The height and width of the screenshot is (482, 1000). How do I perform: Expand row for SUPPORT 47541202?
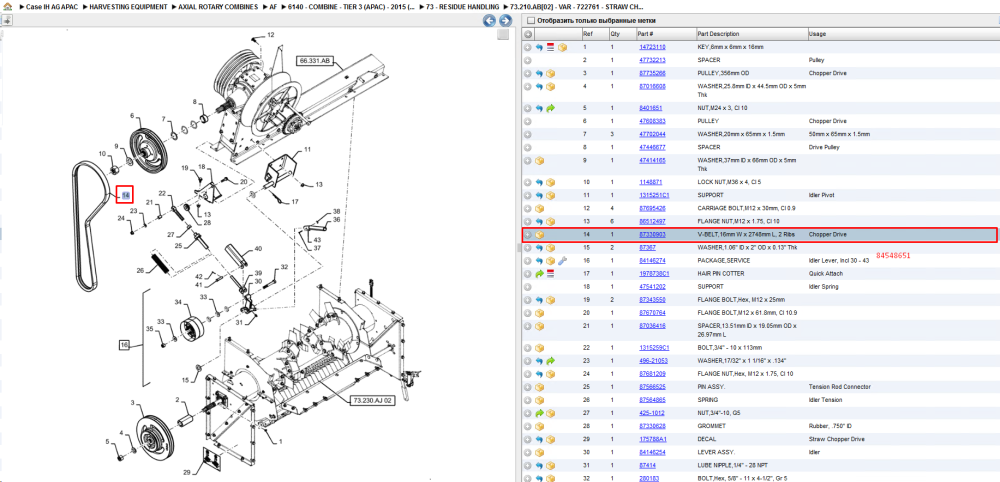[528, 287]
